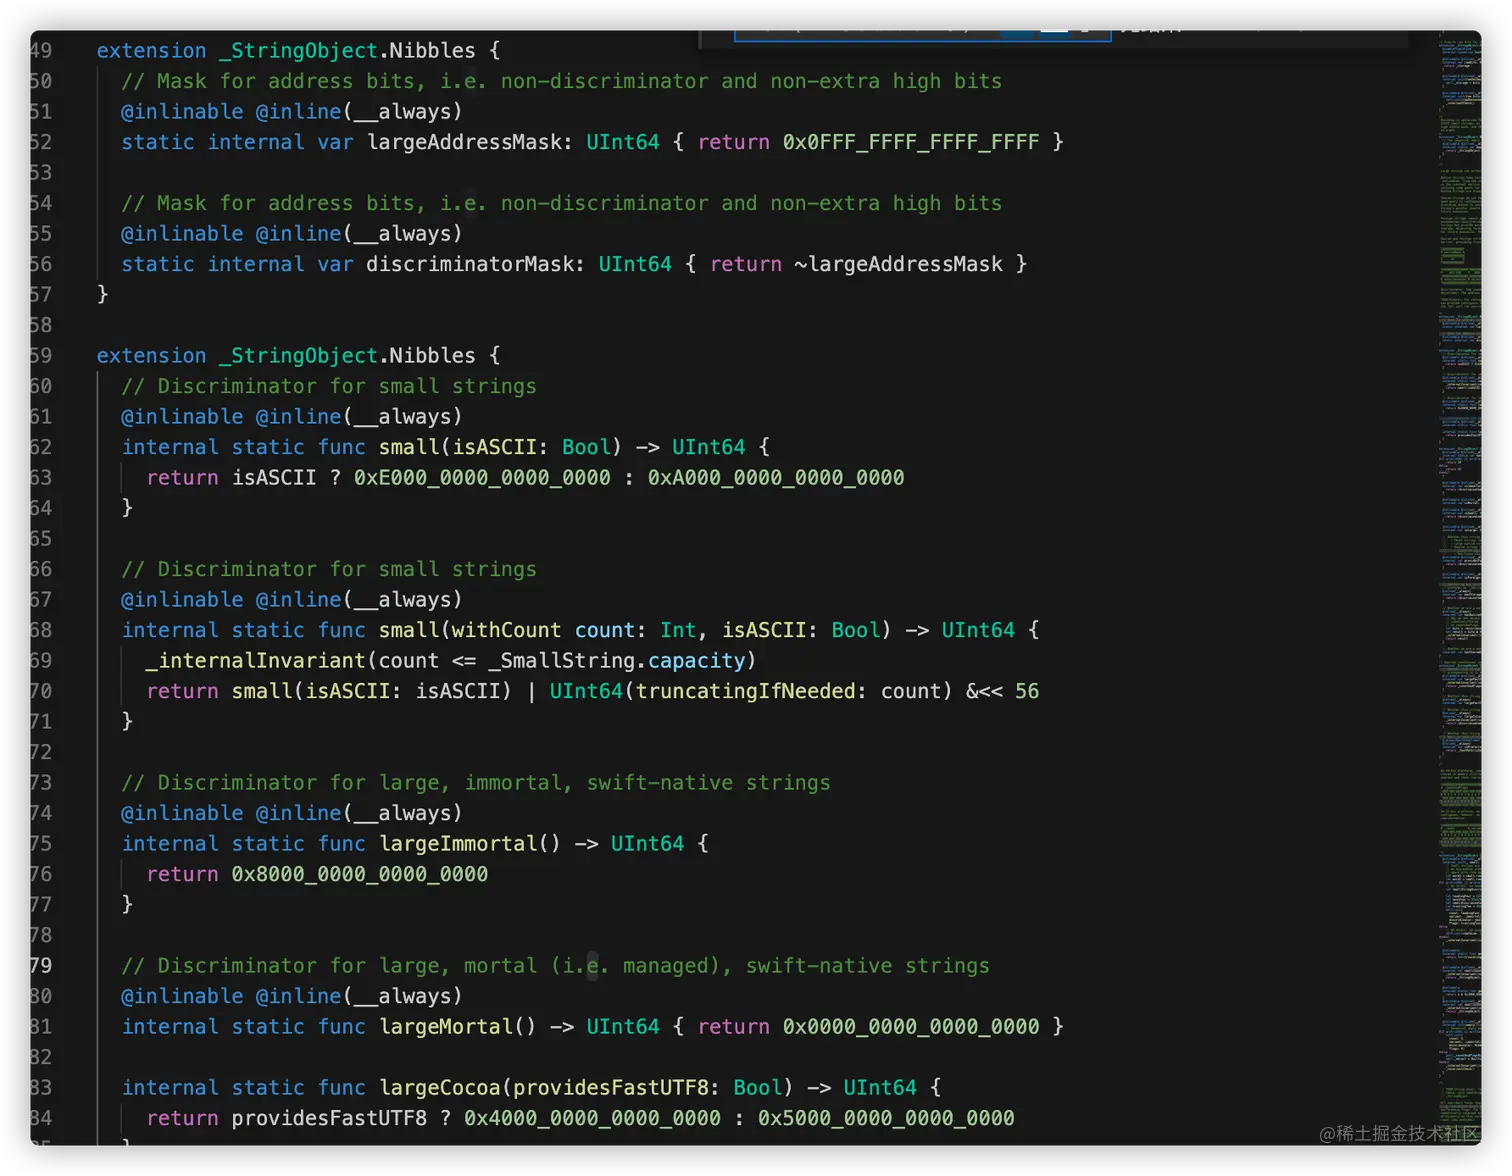Click the hex literal 0x8000_0000_0000_0000
Viewport: 1512px width, 1176px height.
[x=360, y=874]
